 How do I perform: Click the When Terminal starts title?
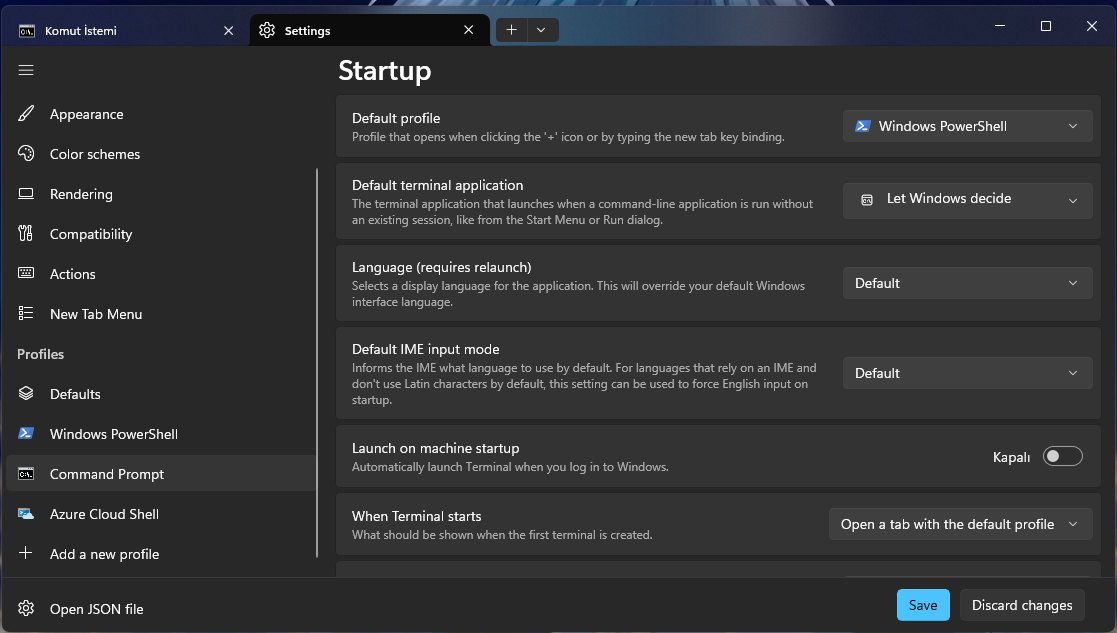417,516
